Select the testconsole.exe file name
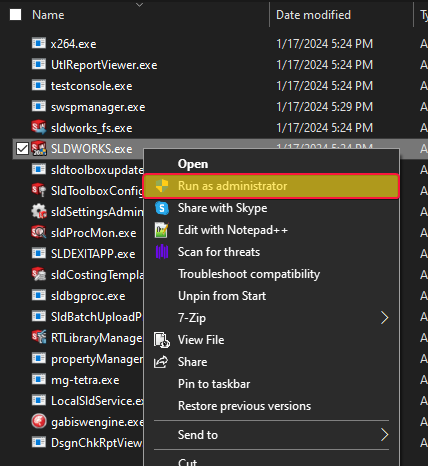 click(92, 86)
